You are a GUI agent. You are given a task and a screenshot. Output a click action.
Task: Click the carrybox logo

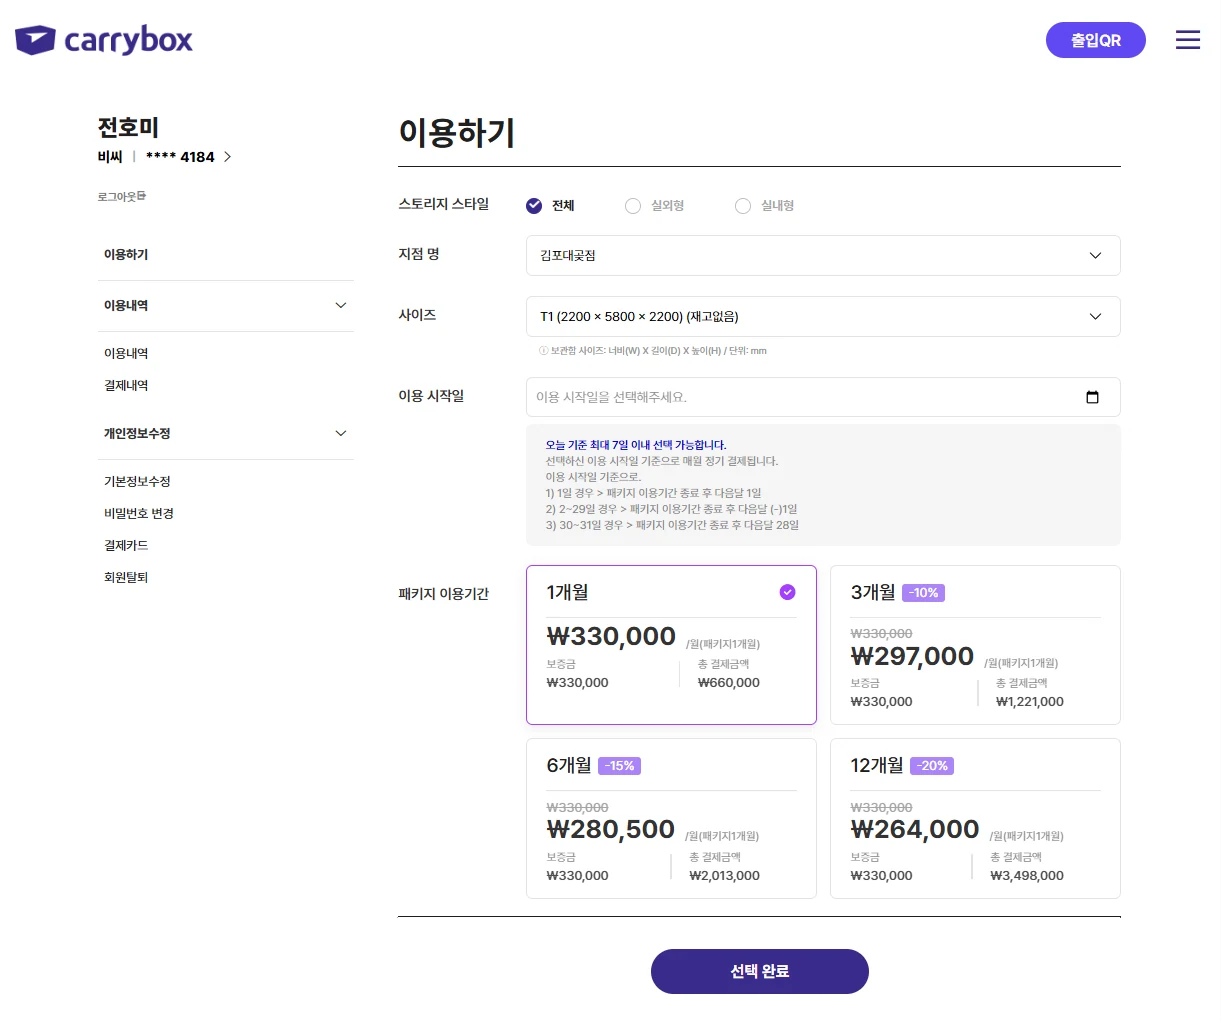coord(104,40)
